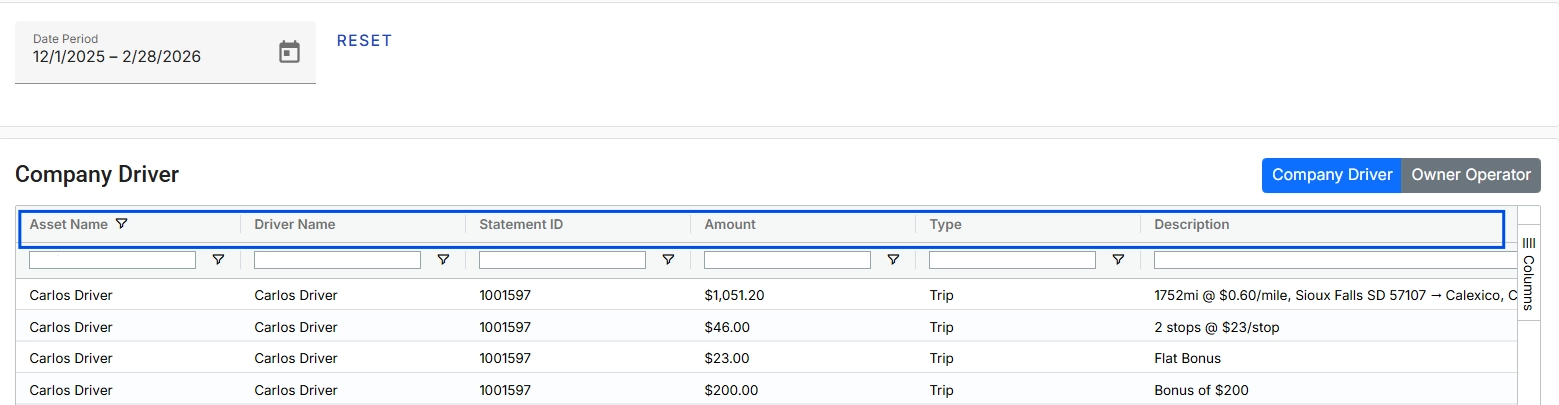
Task: Sort by the Amount column header
Action: (730, 225)
